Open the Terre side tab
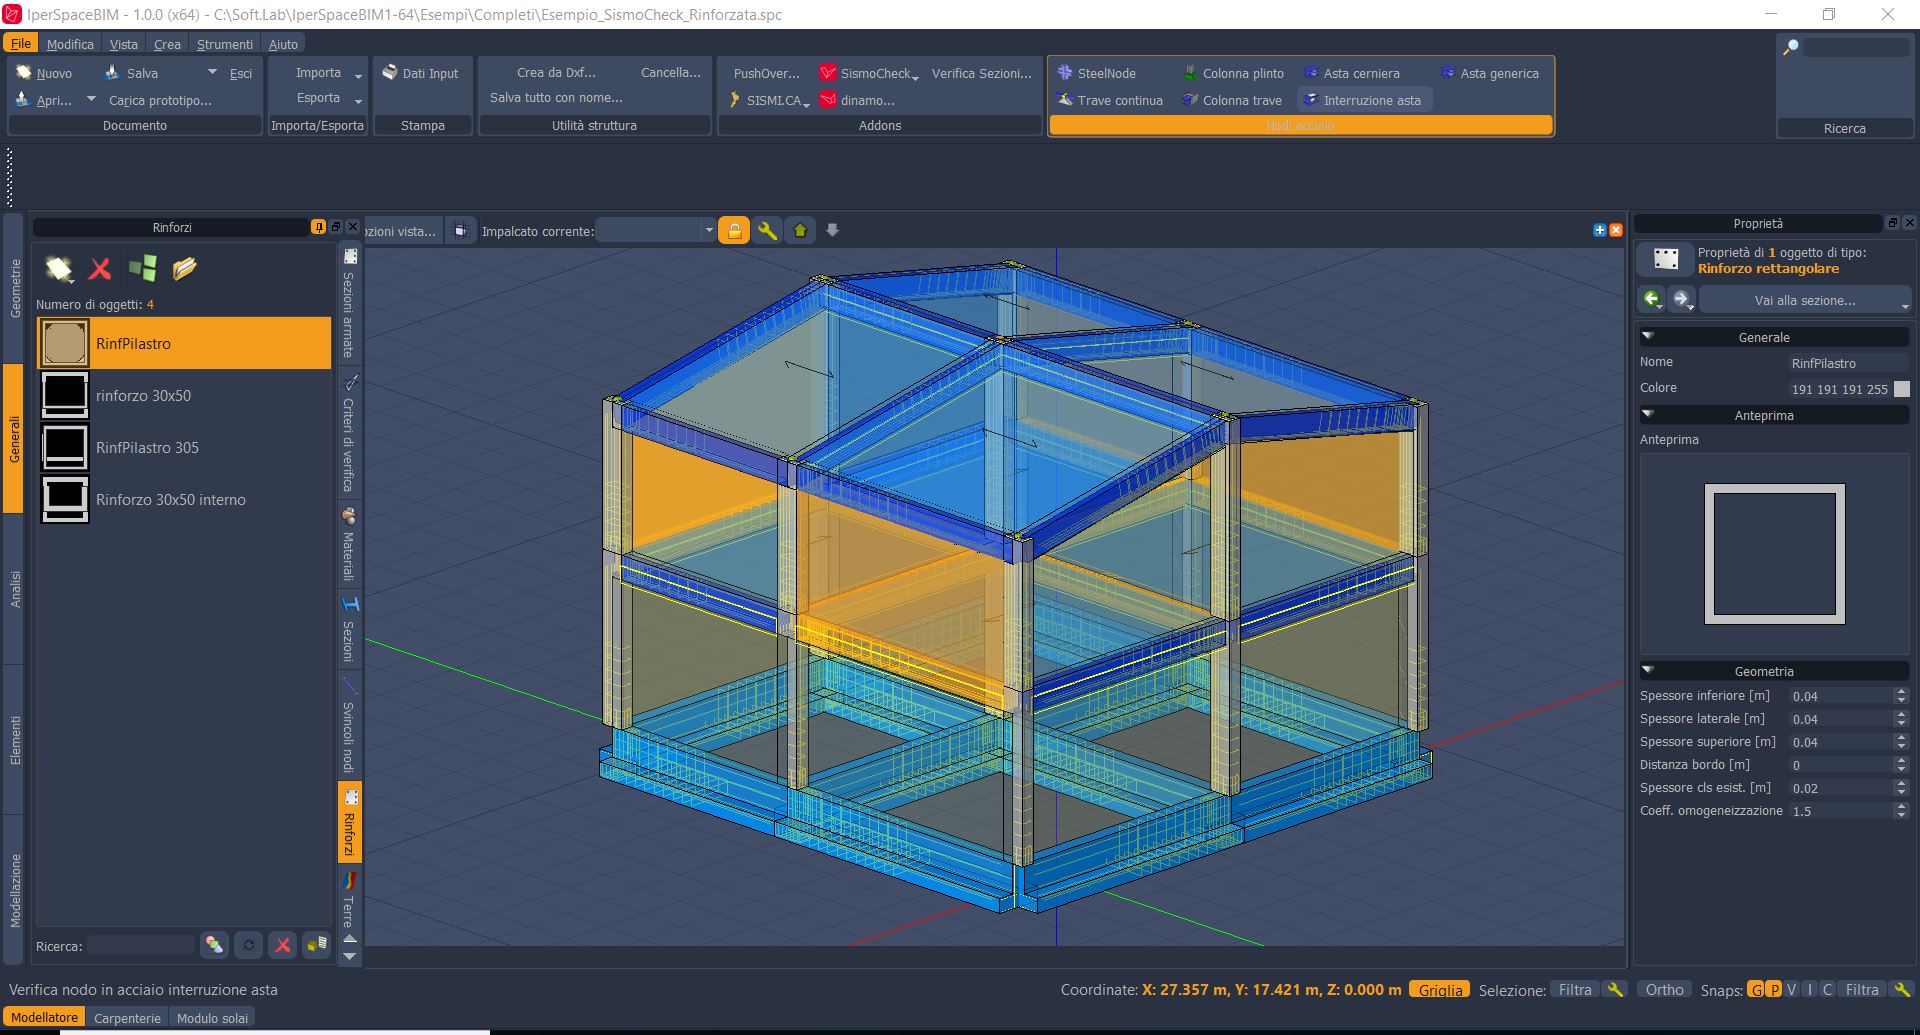 [x=349, y=899]
